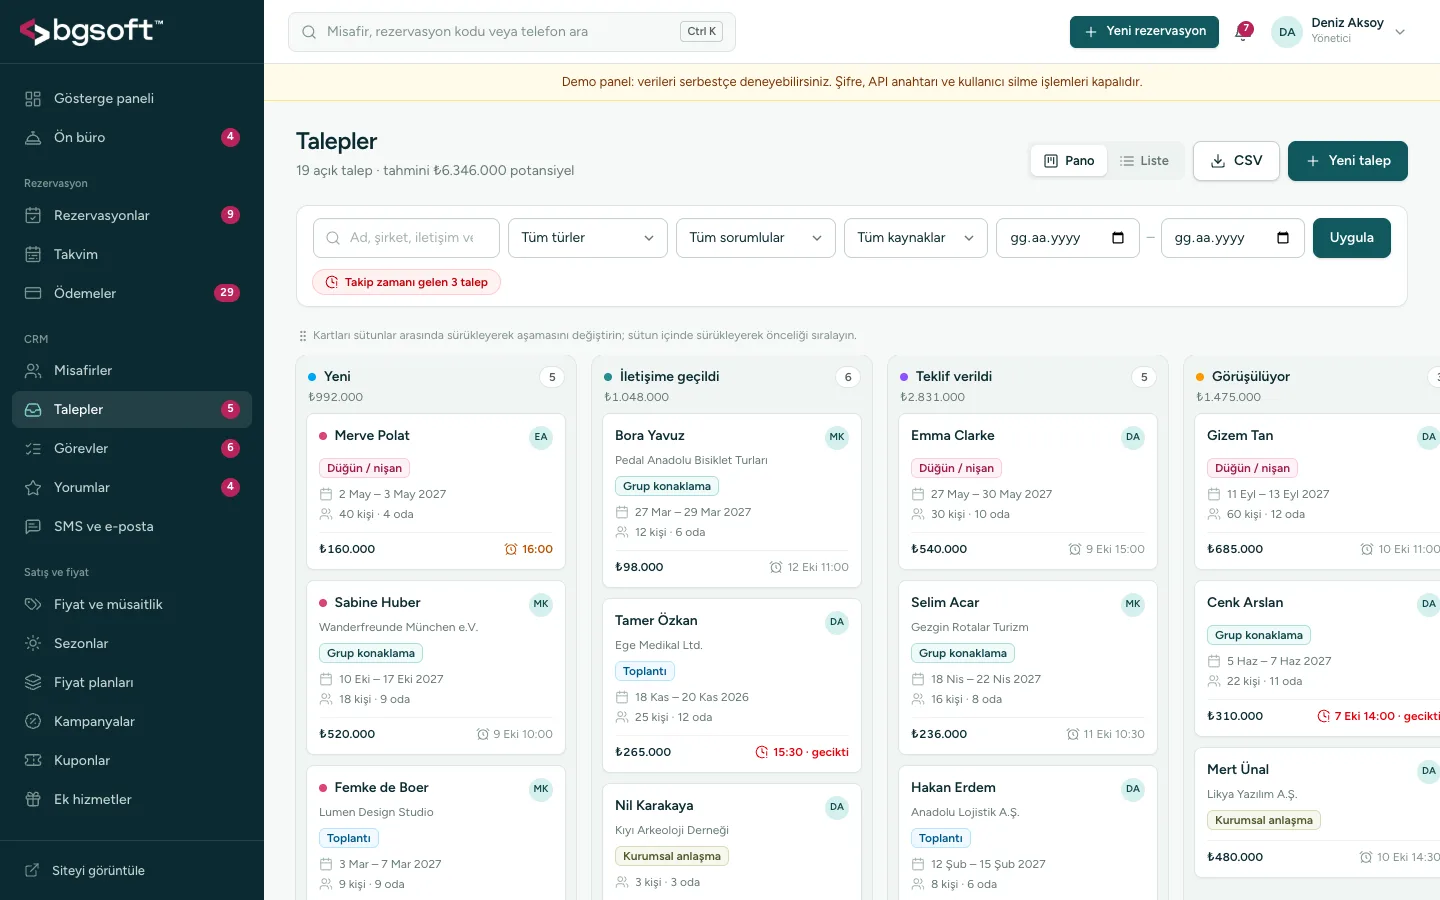Click the Ek hizmetler gift icon
This screenshot has width=1440, height=900.
[x=33, y=799]
